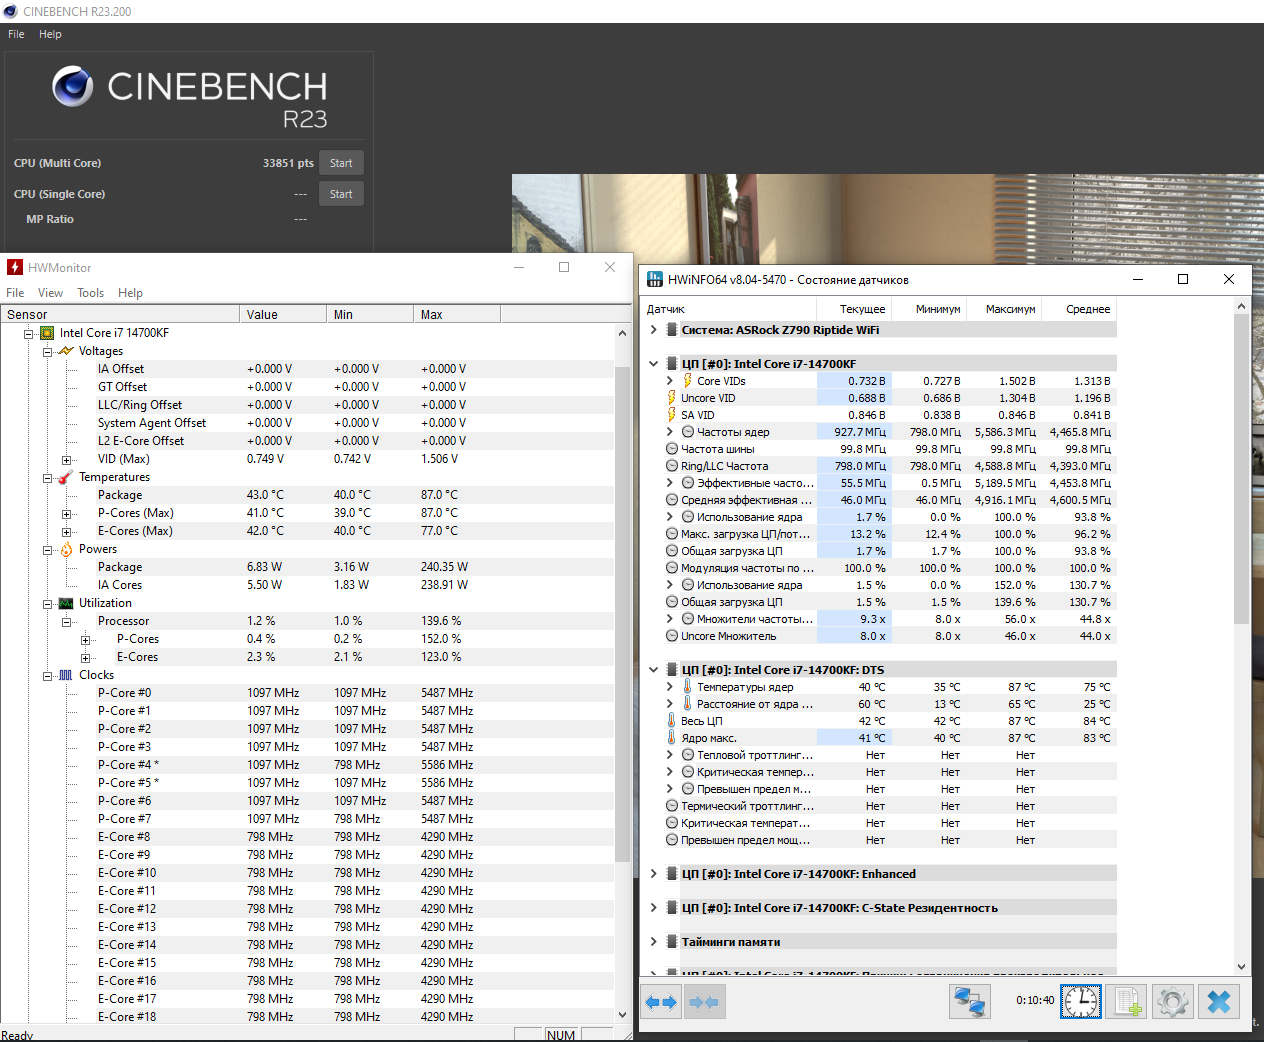Viewport: 1264px width, 1042px height.
Task: Click the lightning bolt icon next to Uncore VID
Action: point(672,398)
